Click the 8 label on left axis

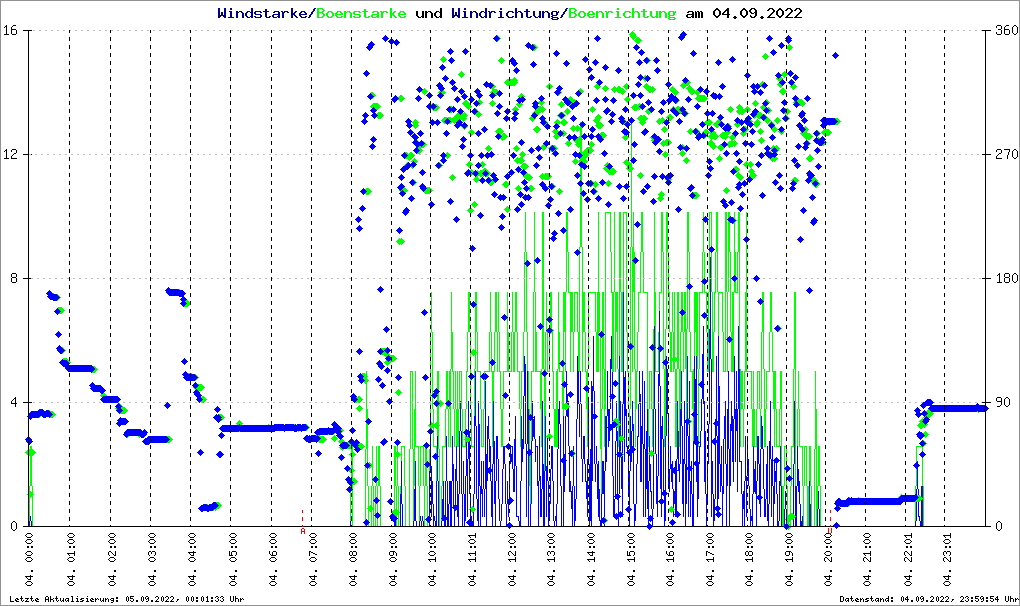16,278
